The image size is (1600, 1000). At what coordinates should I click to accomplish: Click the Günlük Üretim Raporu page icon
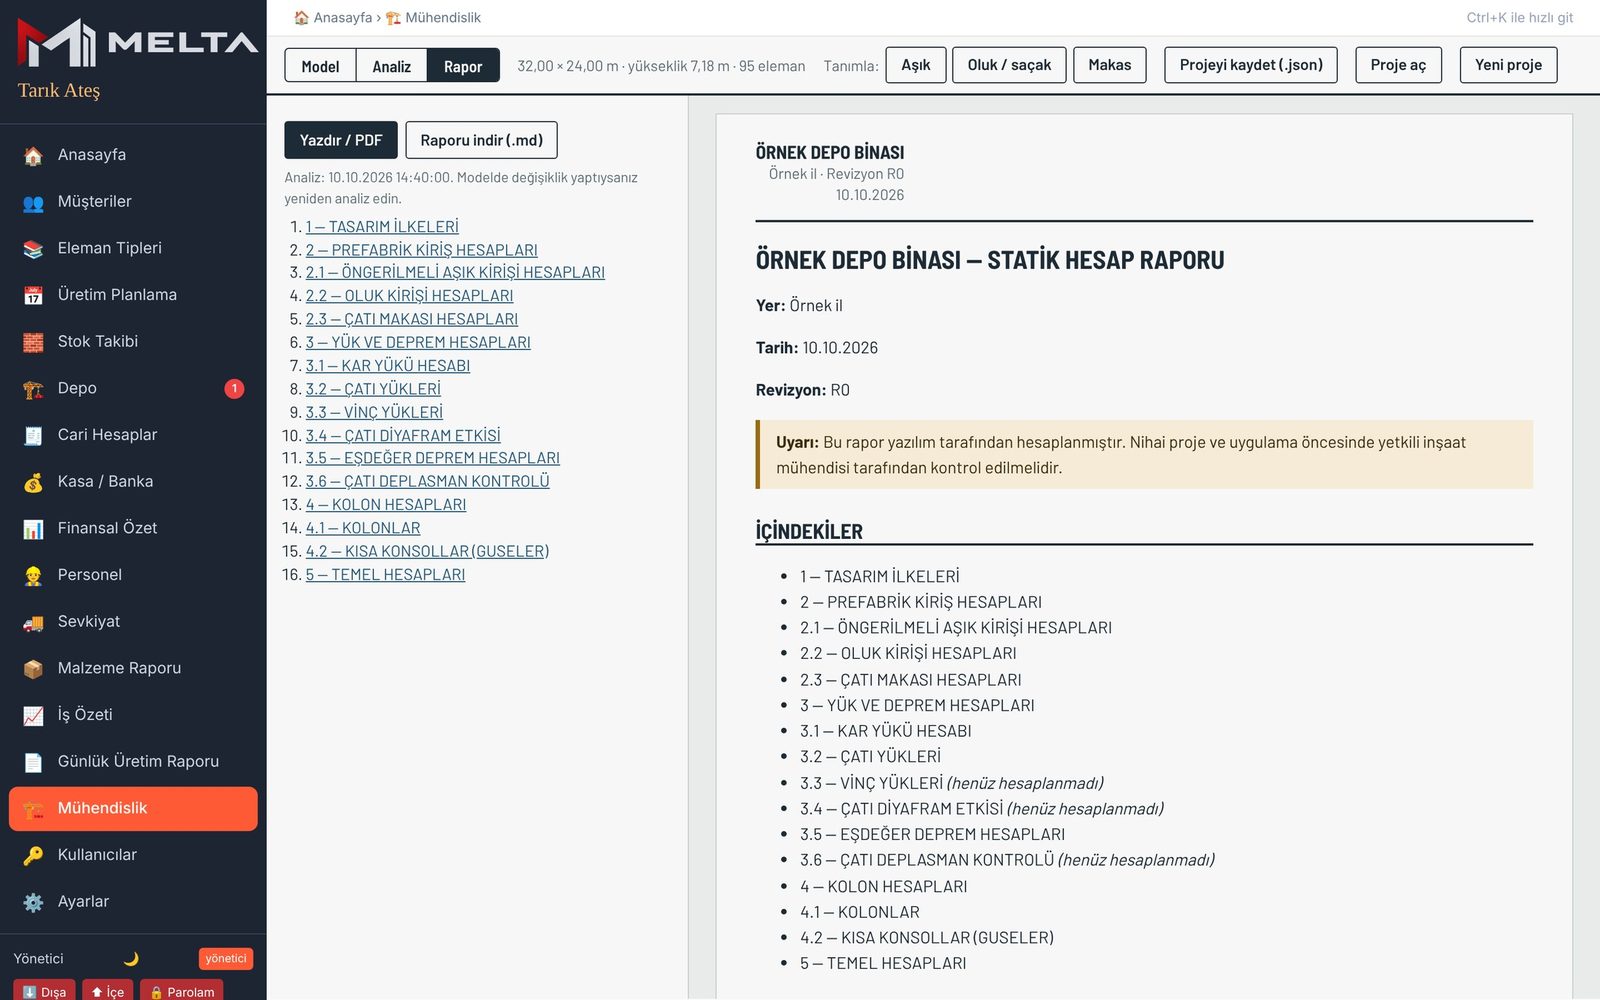[x=33, y=763]
